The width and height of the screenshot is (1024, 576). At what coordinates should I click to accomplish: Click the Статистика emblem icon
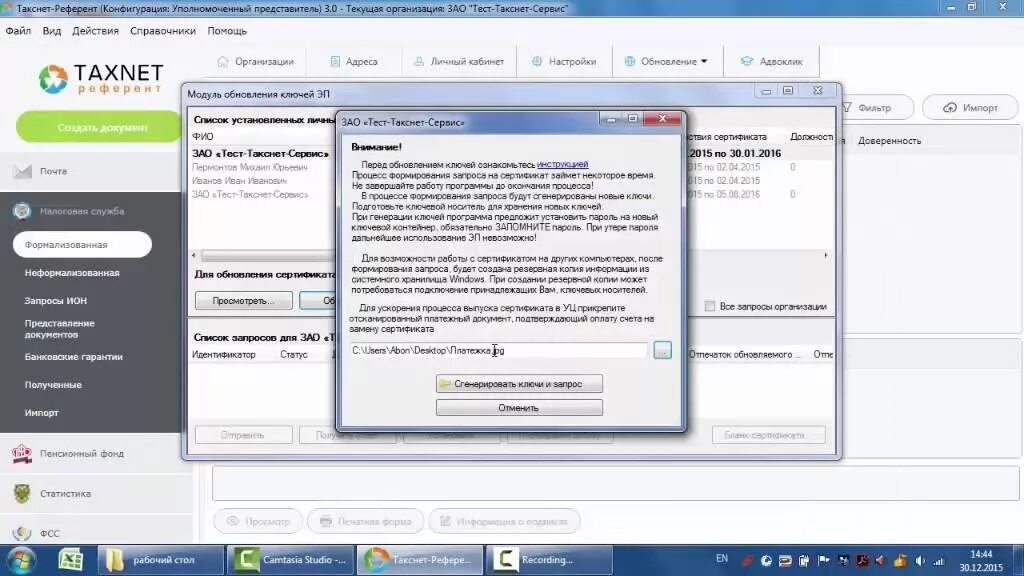tap(22, 493)
